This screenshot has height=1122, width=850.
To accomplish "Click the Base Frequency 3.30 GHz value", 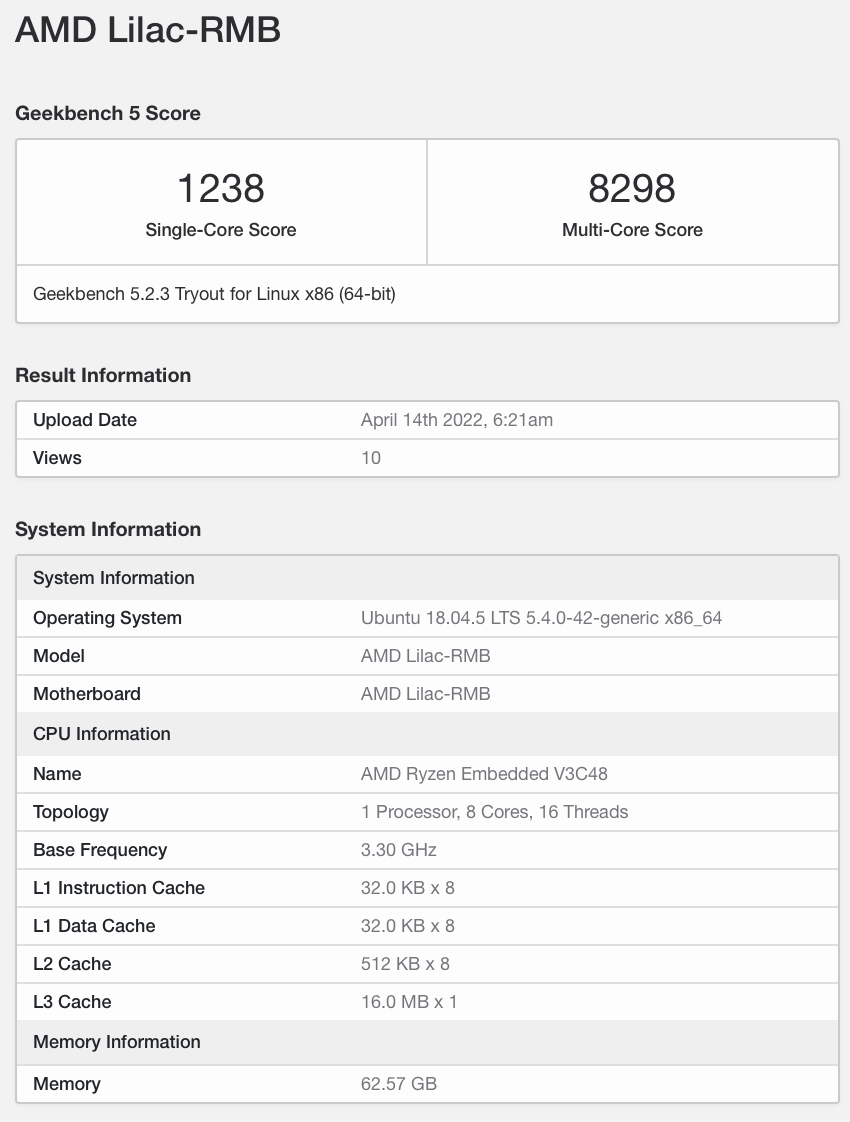I will click(x=399, y=850).
